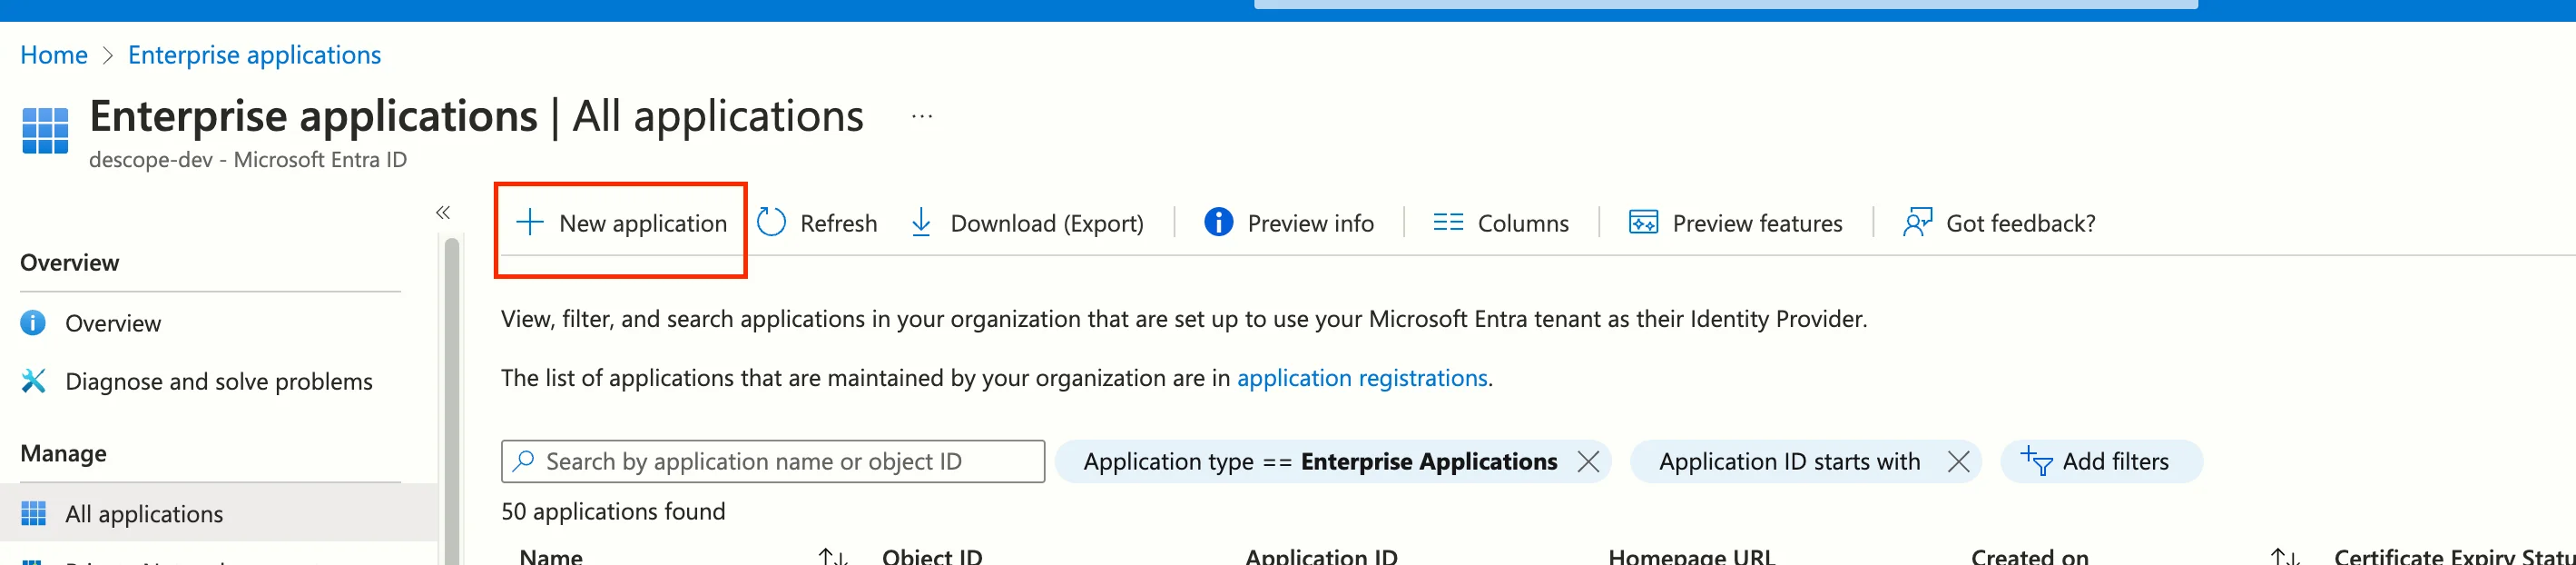
Task: Click the descope-dev - Microsoft Entra ID subtitle
Action: tap(248, 160)
